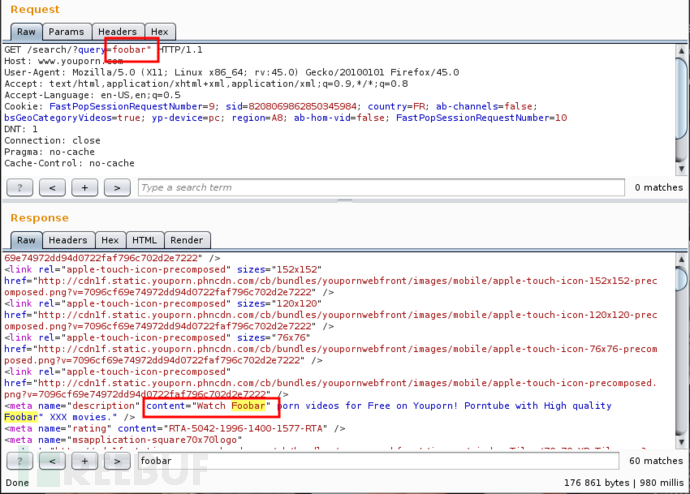Screen dimensions: 690x494
Task: Click the 'Accept-Language: en-US,en;q=0.5' line
Action: click(x=92, y=95)
